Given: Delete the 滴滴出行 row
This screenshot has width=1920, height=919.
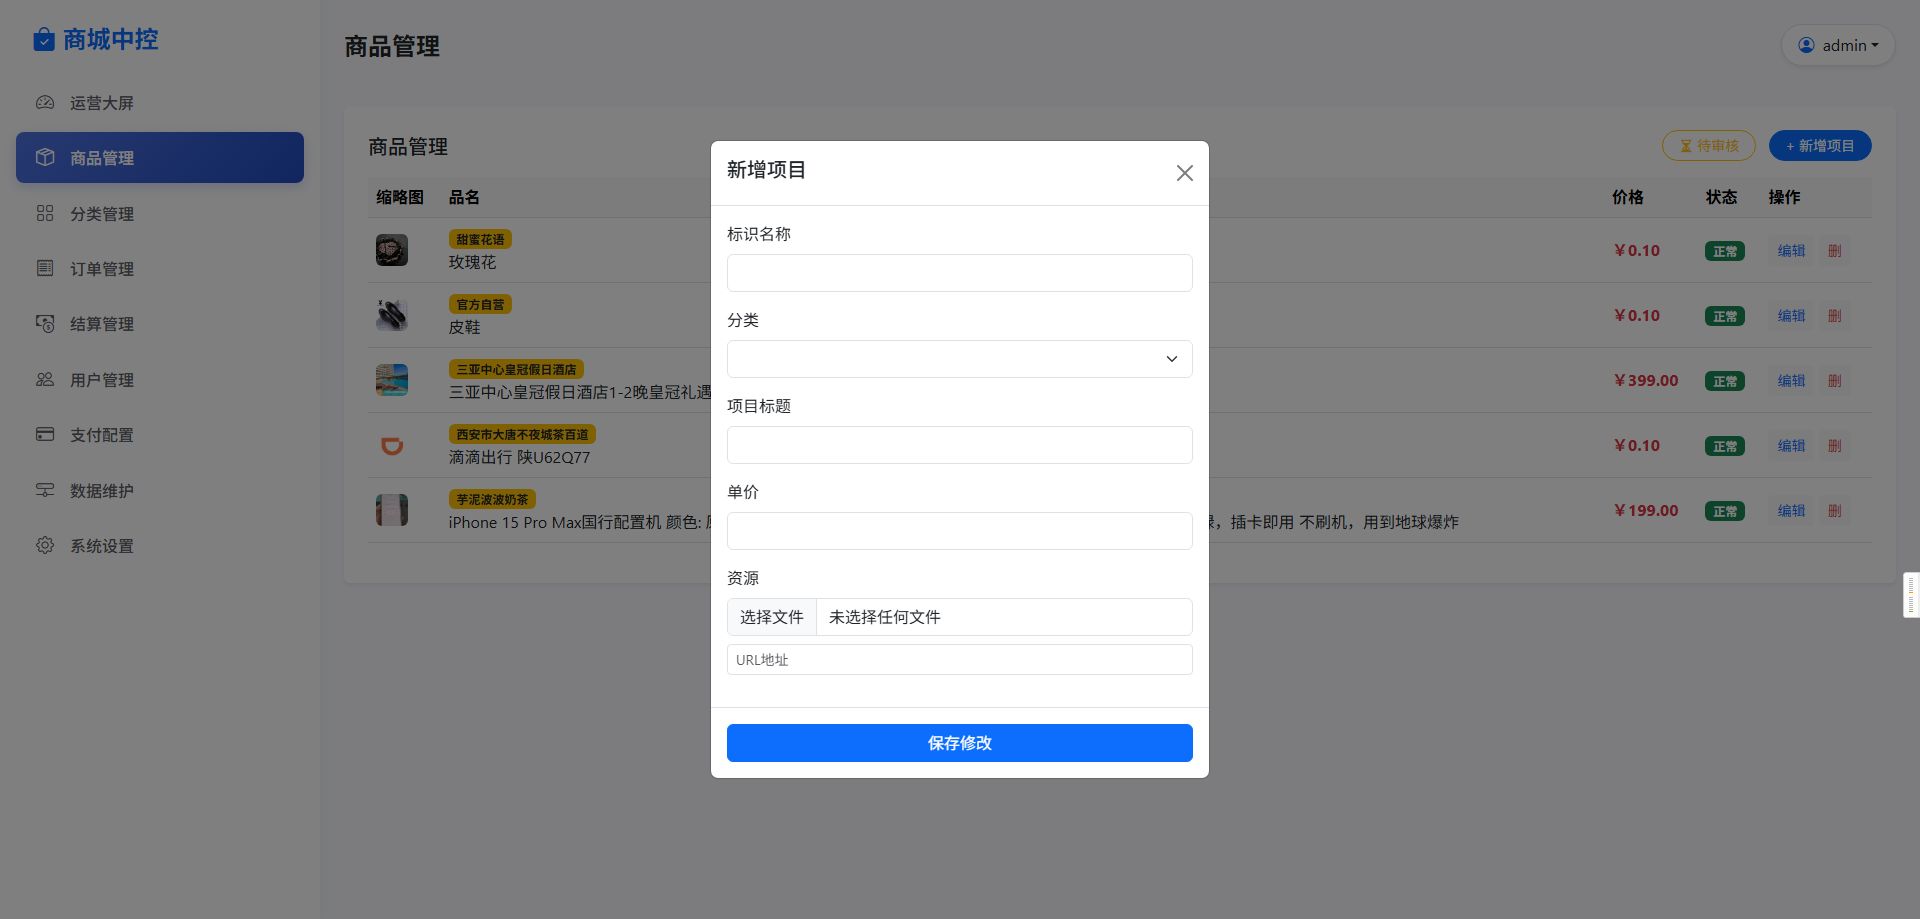Looking at the screenshot, I should click(x=1834, y=446).
